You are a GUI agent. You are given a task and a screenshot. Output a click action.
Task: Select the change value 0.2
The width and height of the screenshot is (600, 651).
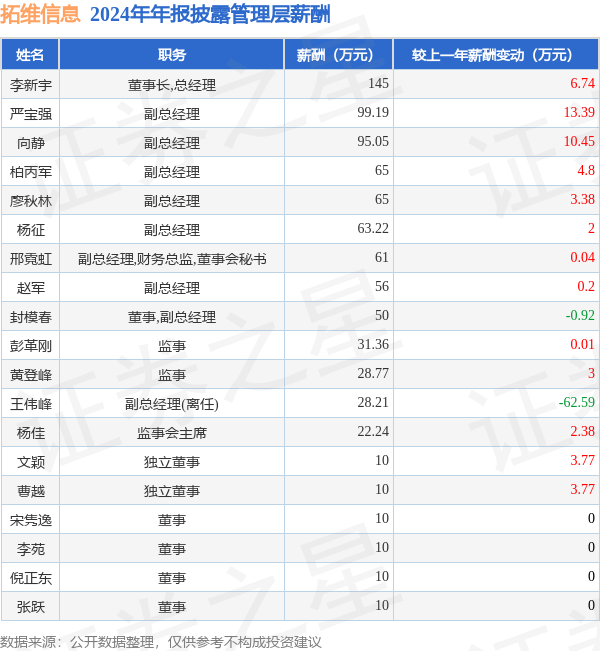point(586,287)
